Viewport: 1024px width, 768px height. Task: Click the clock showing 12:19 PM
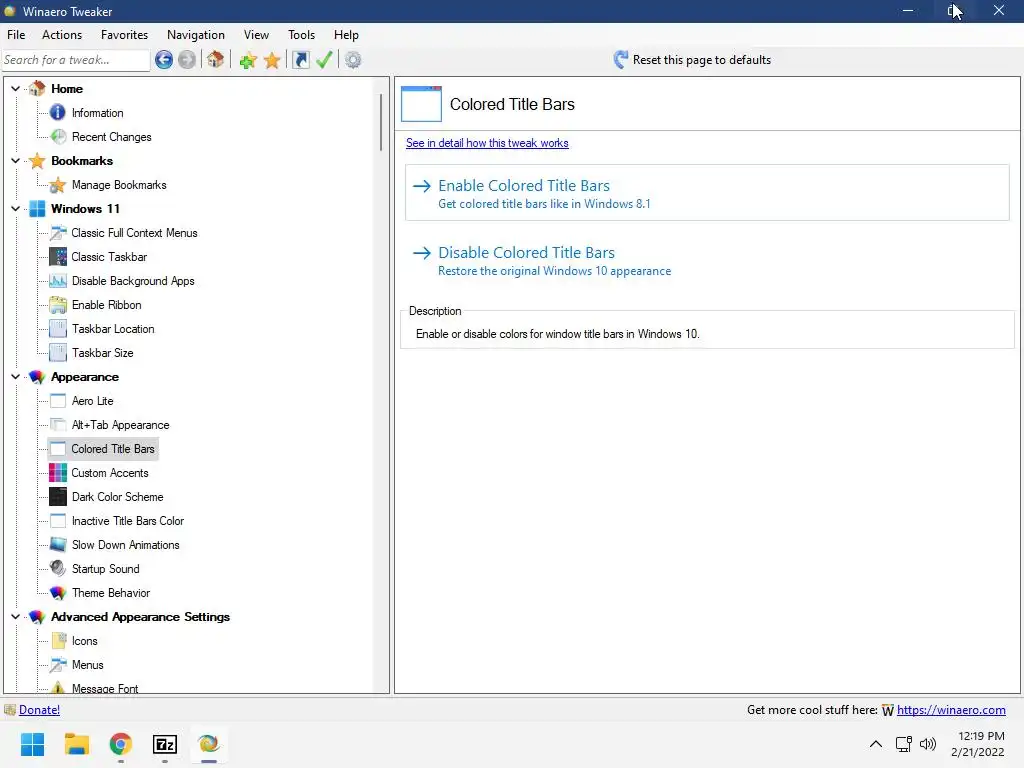(x=981, y=736)
